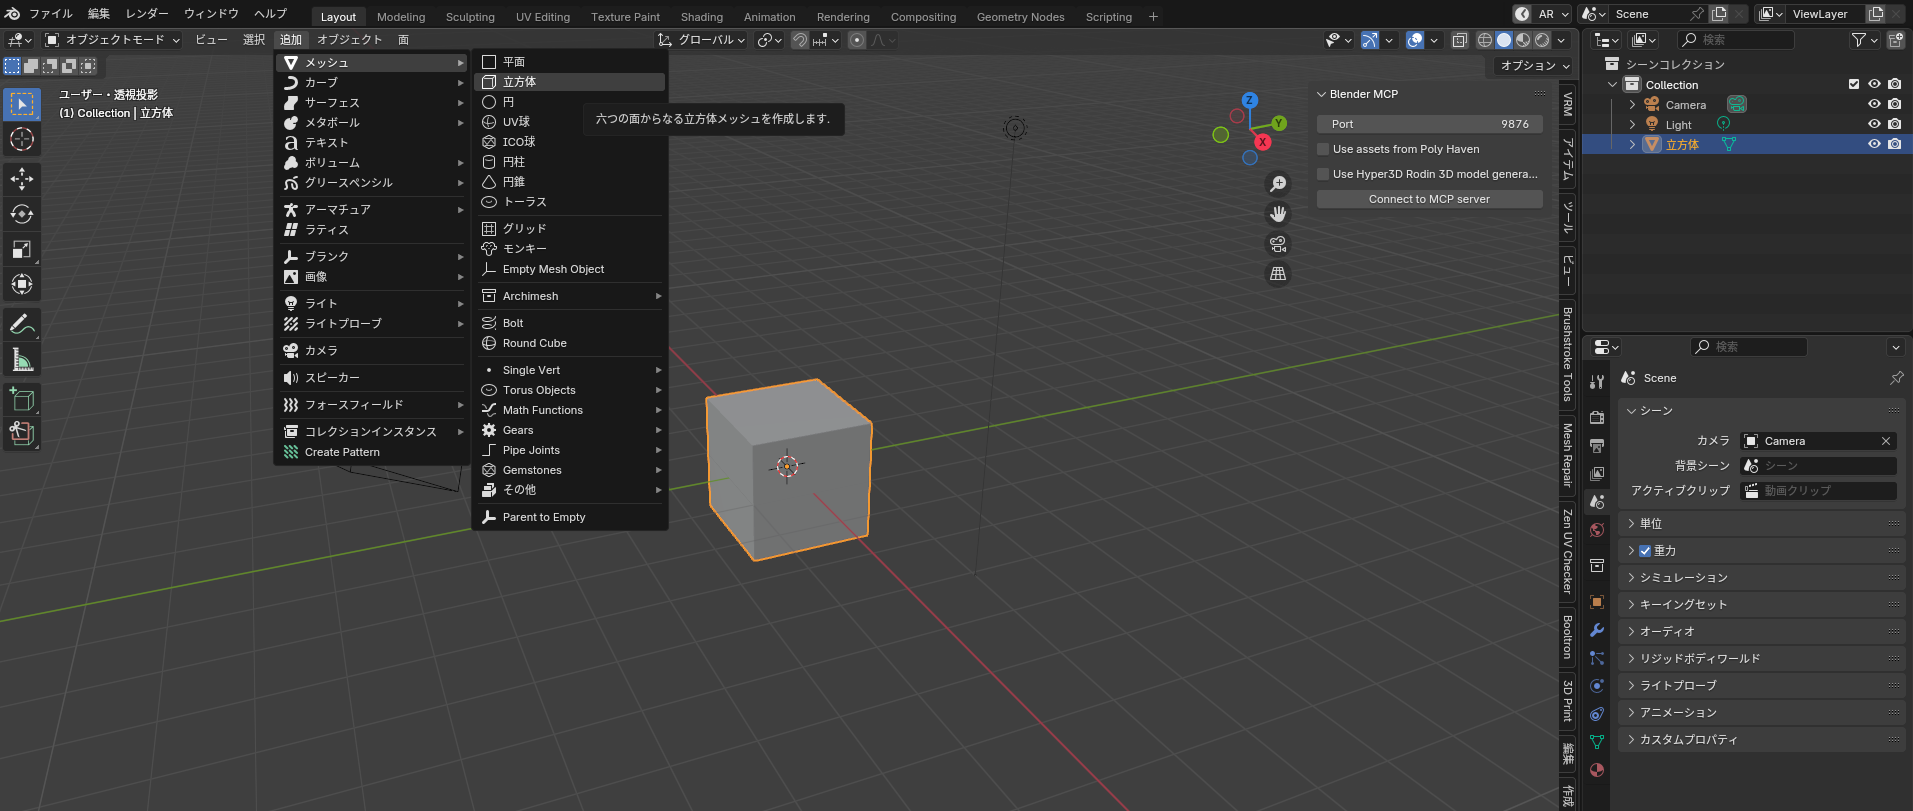Select the Annotate tool
The width and height of the screenshot is (1913, 811).
click(22, 324)
